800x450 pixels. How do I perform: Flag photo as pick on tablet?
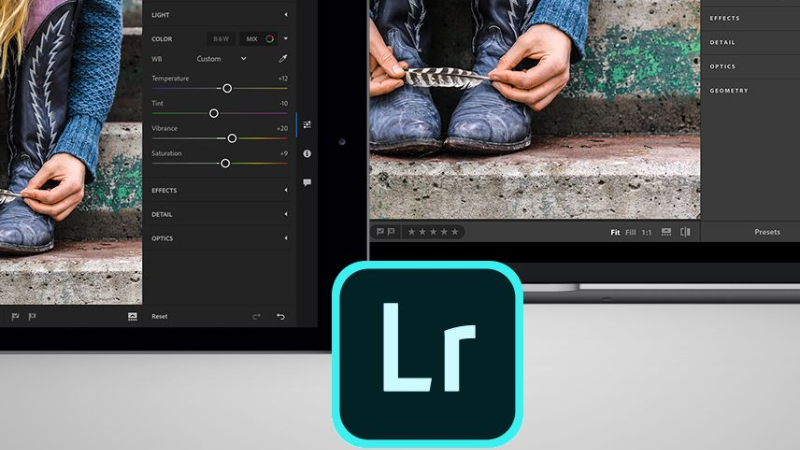click(15, 316)
